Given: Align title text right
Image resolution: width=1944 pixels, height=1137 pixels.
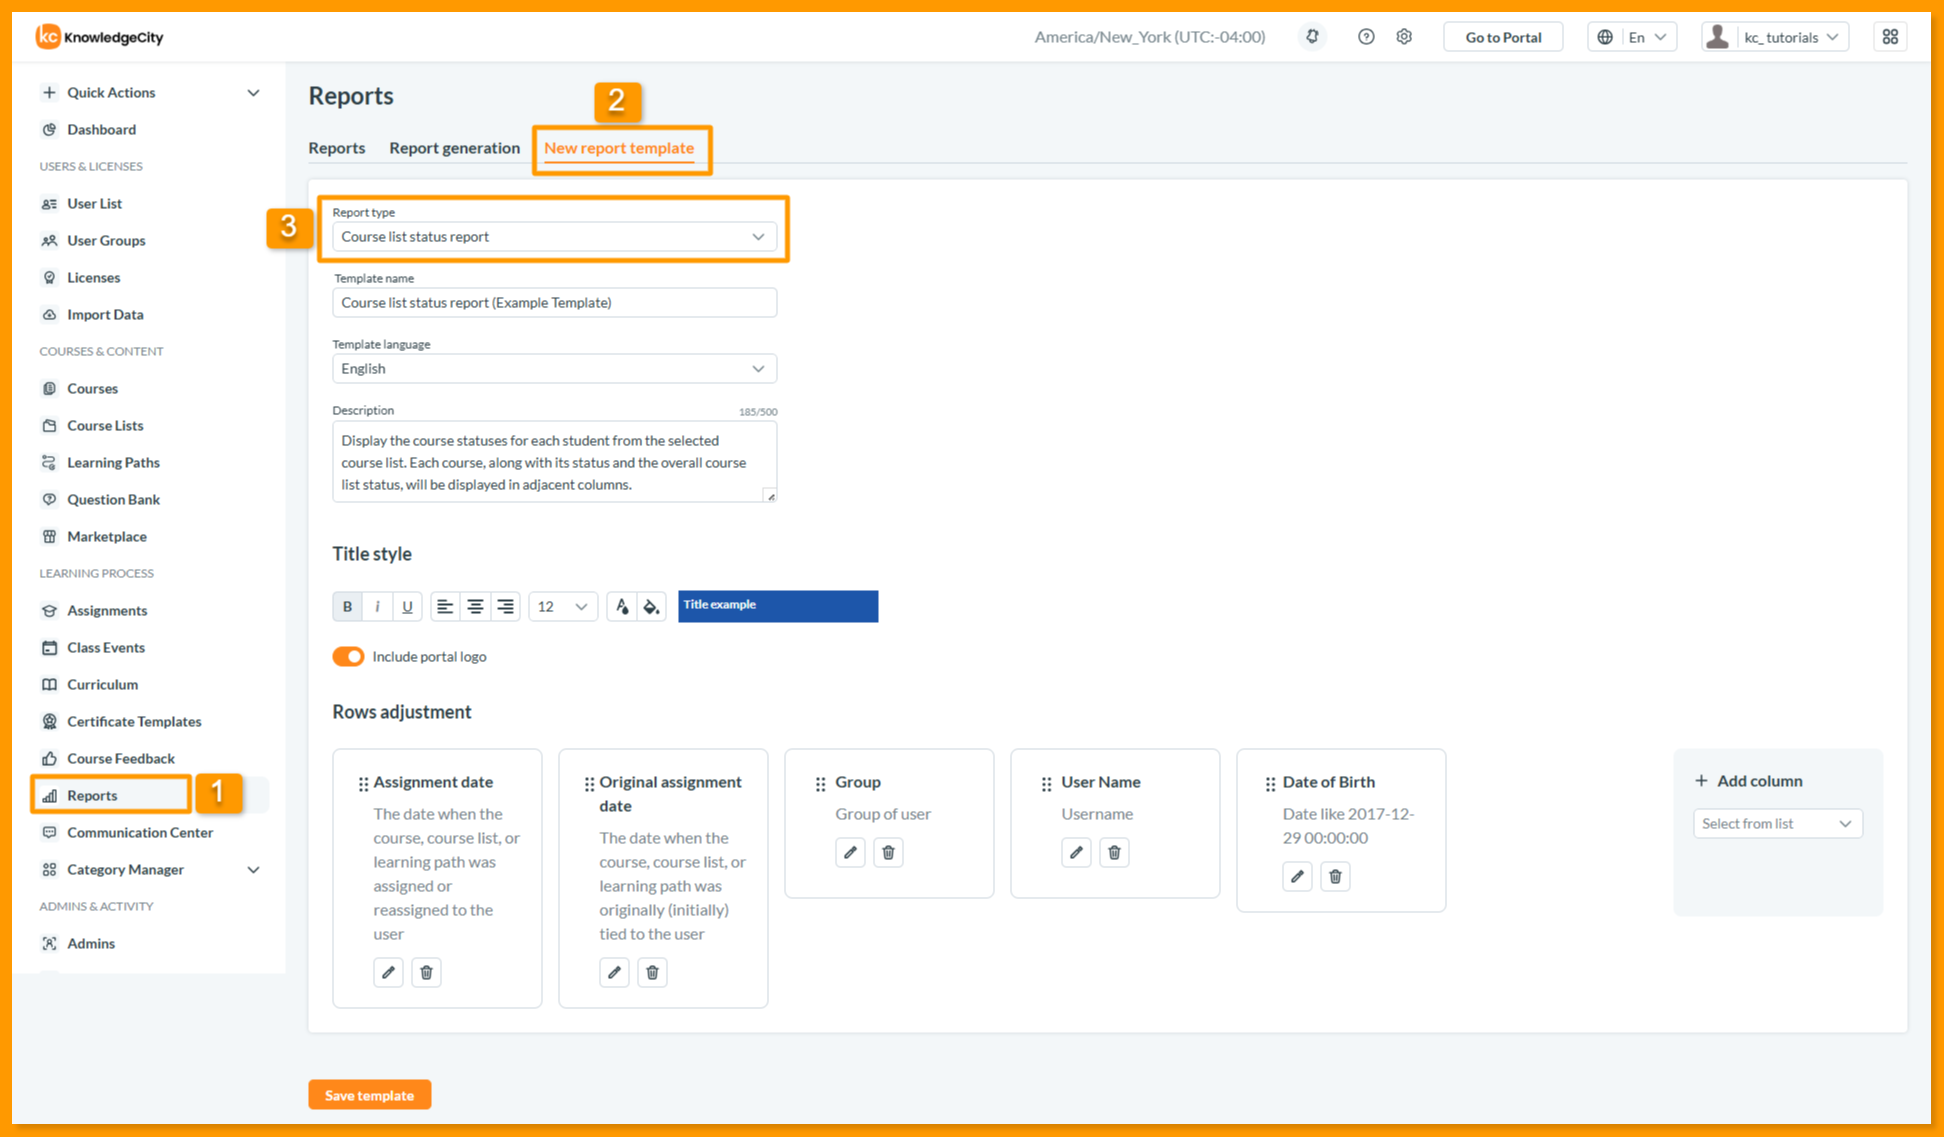Looking at the screenshot, I should (x=506, y=606).
